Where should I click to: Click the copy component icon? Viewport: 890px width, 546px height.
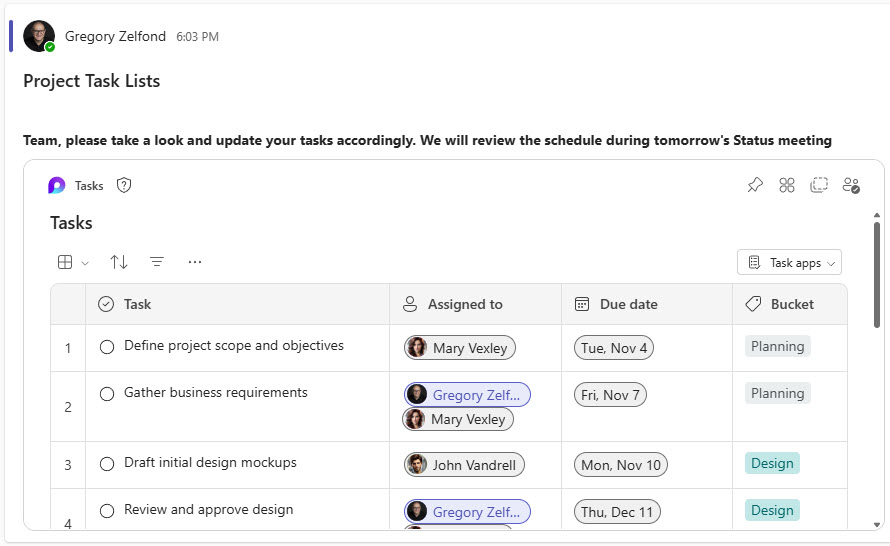pyautogui.click(x=819, y=185)
